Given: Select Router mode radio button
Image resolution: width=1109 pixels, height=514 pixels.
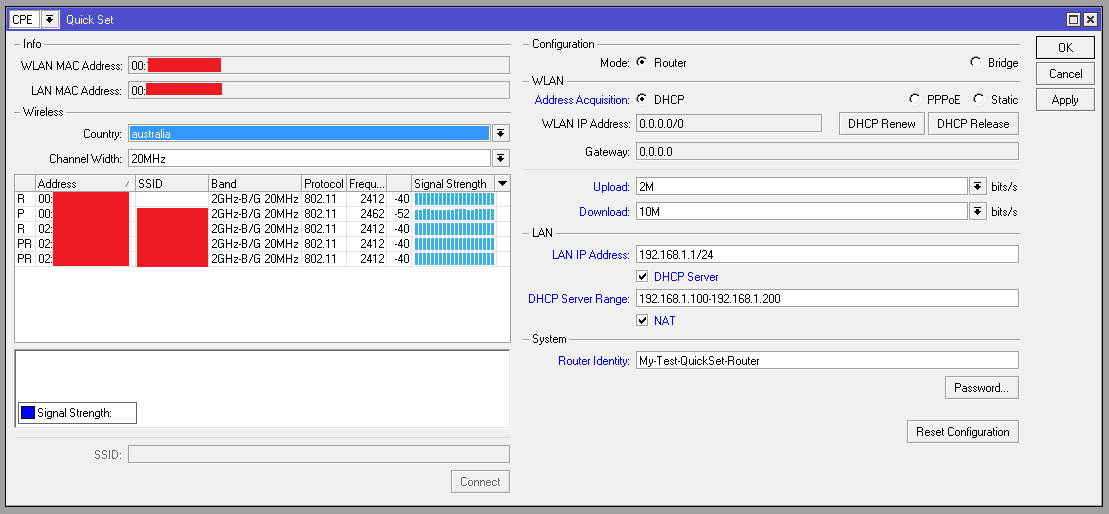Looking at the screenshot, I should pyautogui.click(x=642, y=62).
